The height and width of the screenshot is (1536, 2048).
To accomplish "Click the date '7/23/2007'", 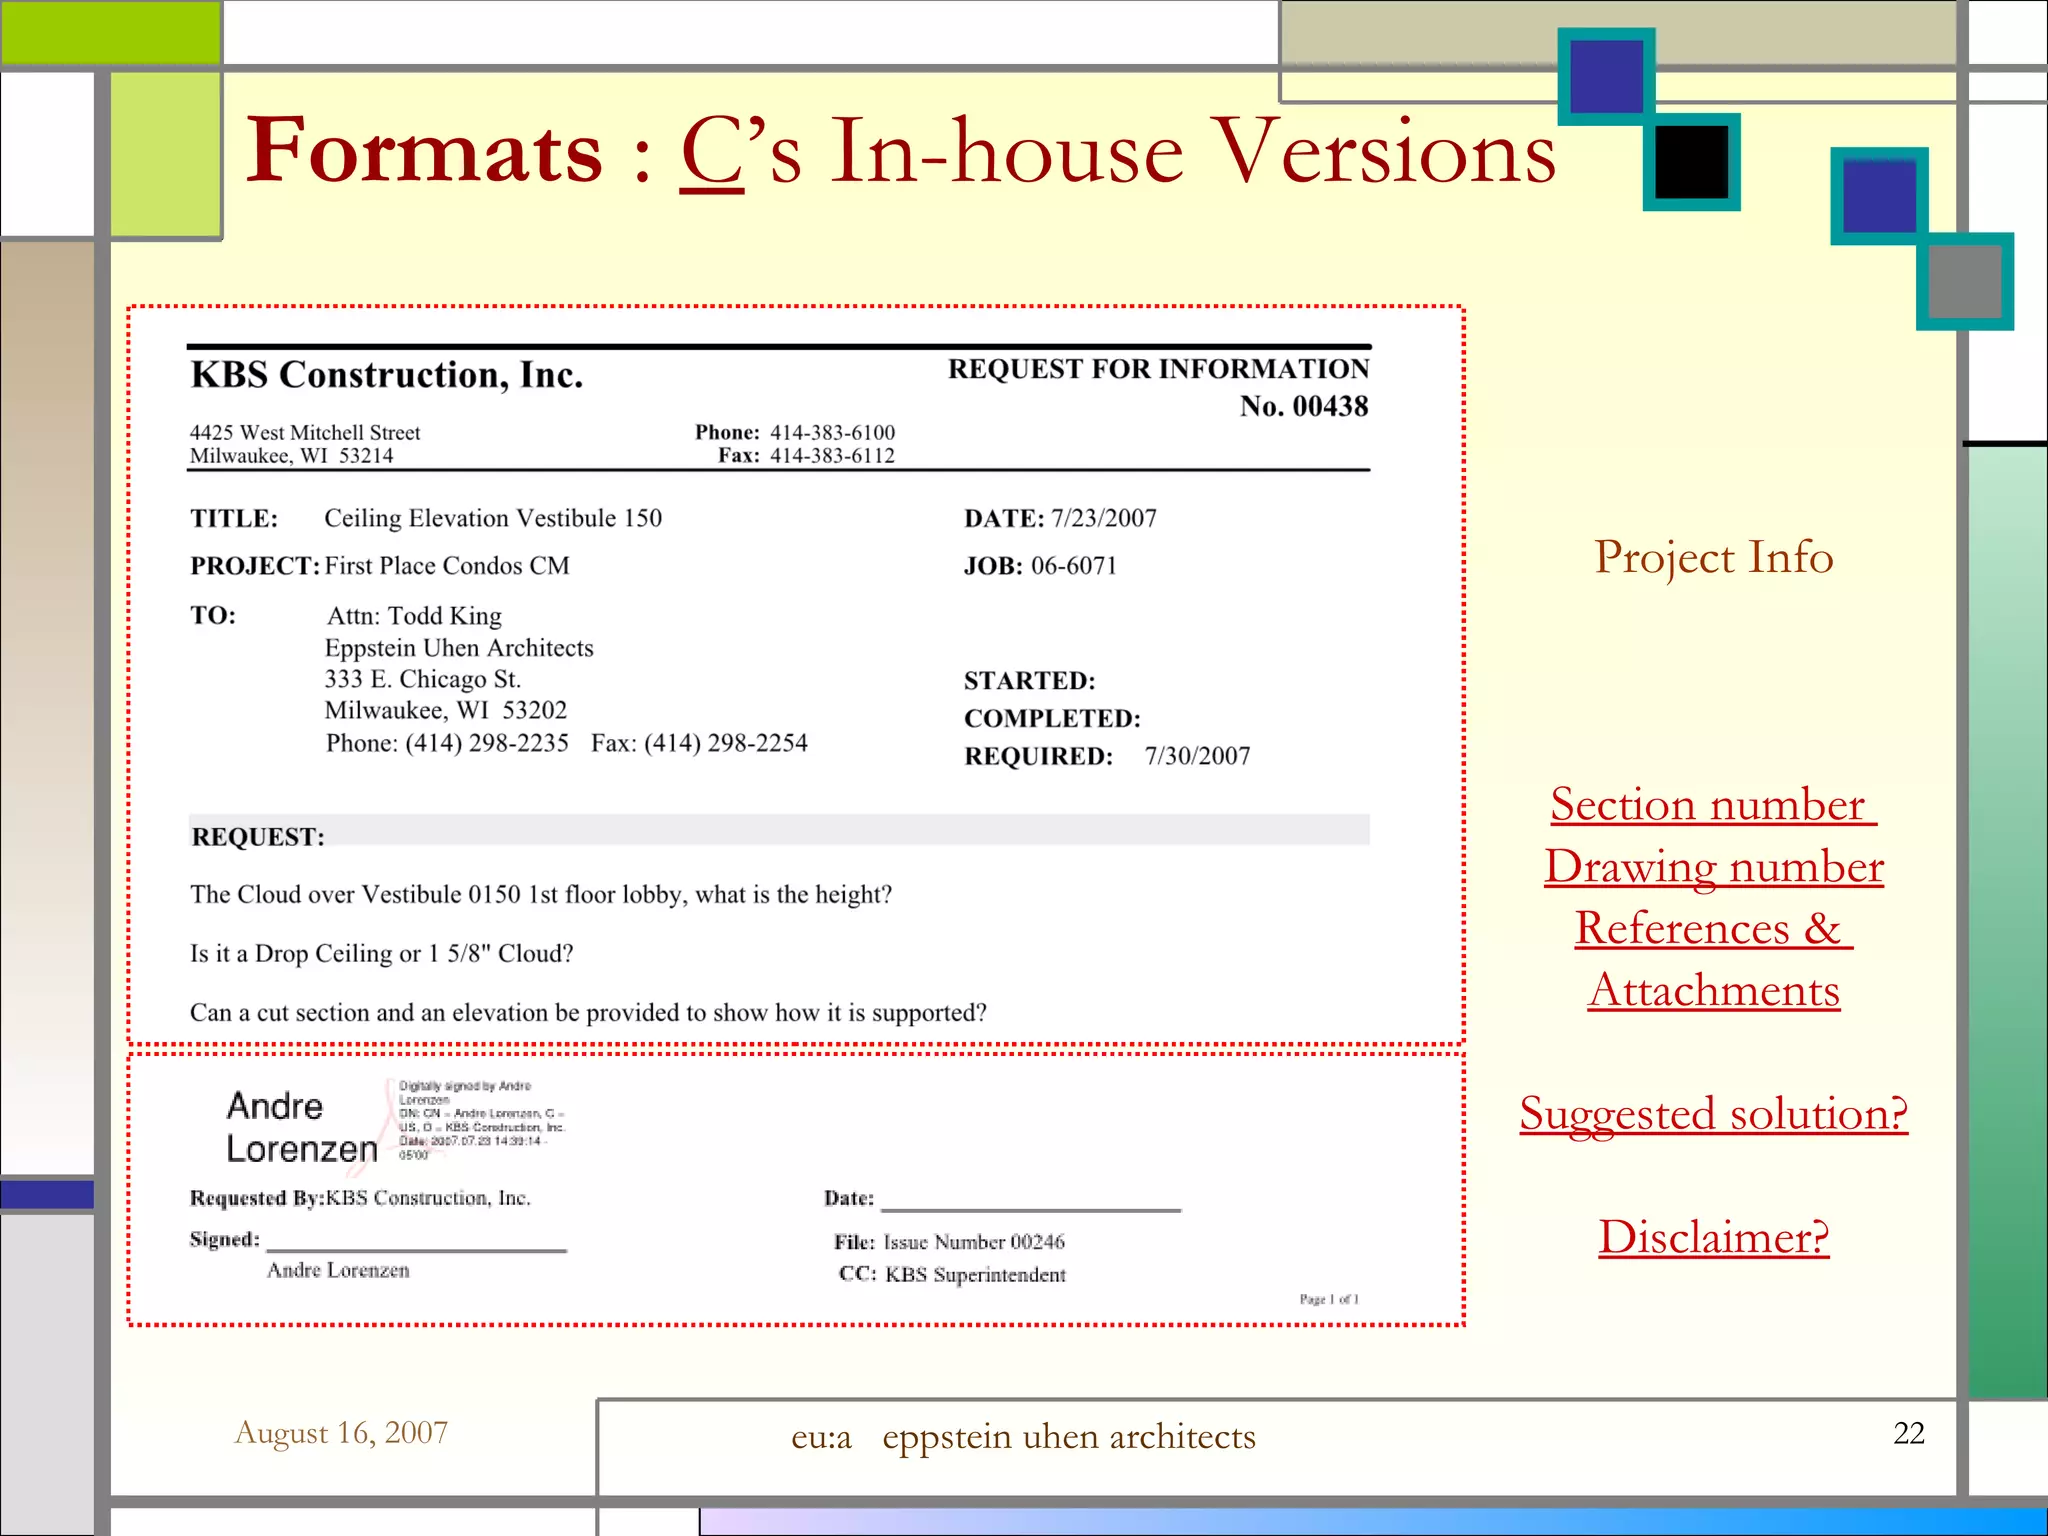I will pyautogui.click(x=1104, y=518).
